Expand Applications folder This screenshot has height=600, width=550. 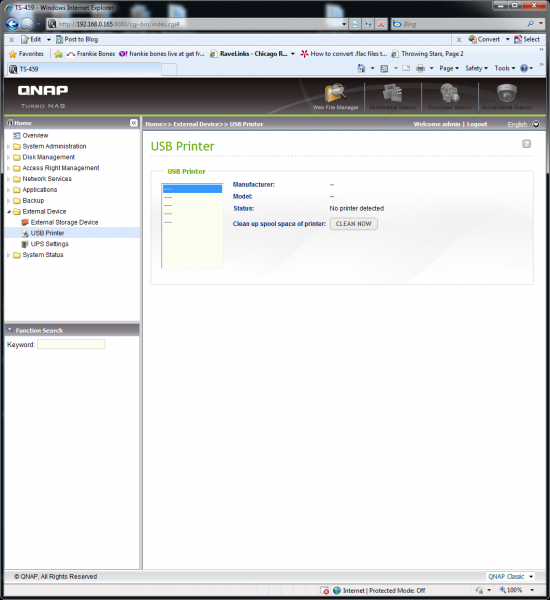[8, 190]
